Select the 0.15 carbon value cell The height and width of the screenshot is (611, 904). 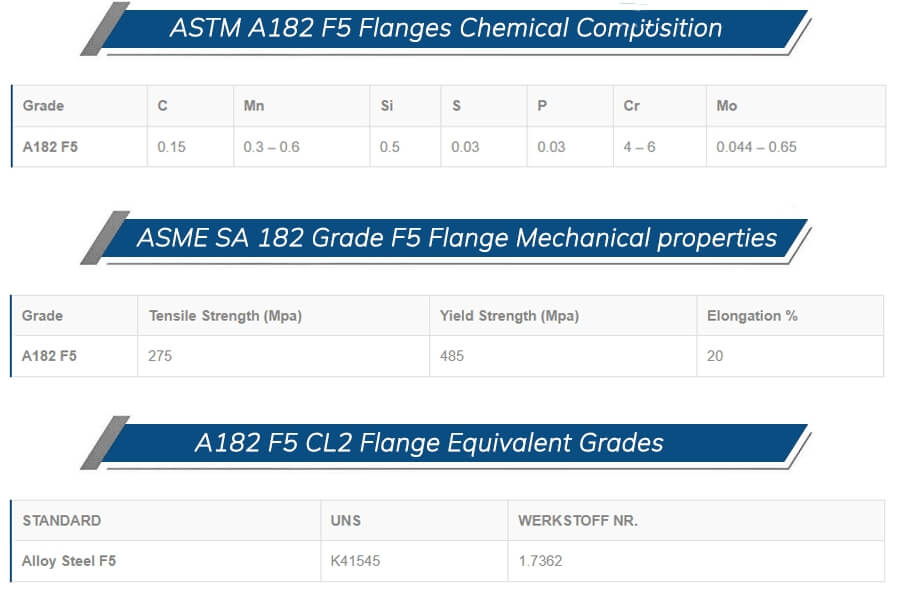coord(172,147)
